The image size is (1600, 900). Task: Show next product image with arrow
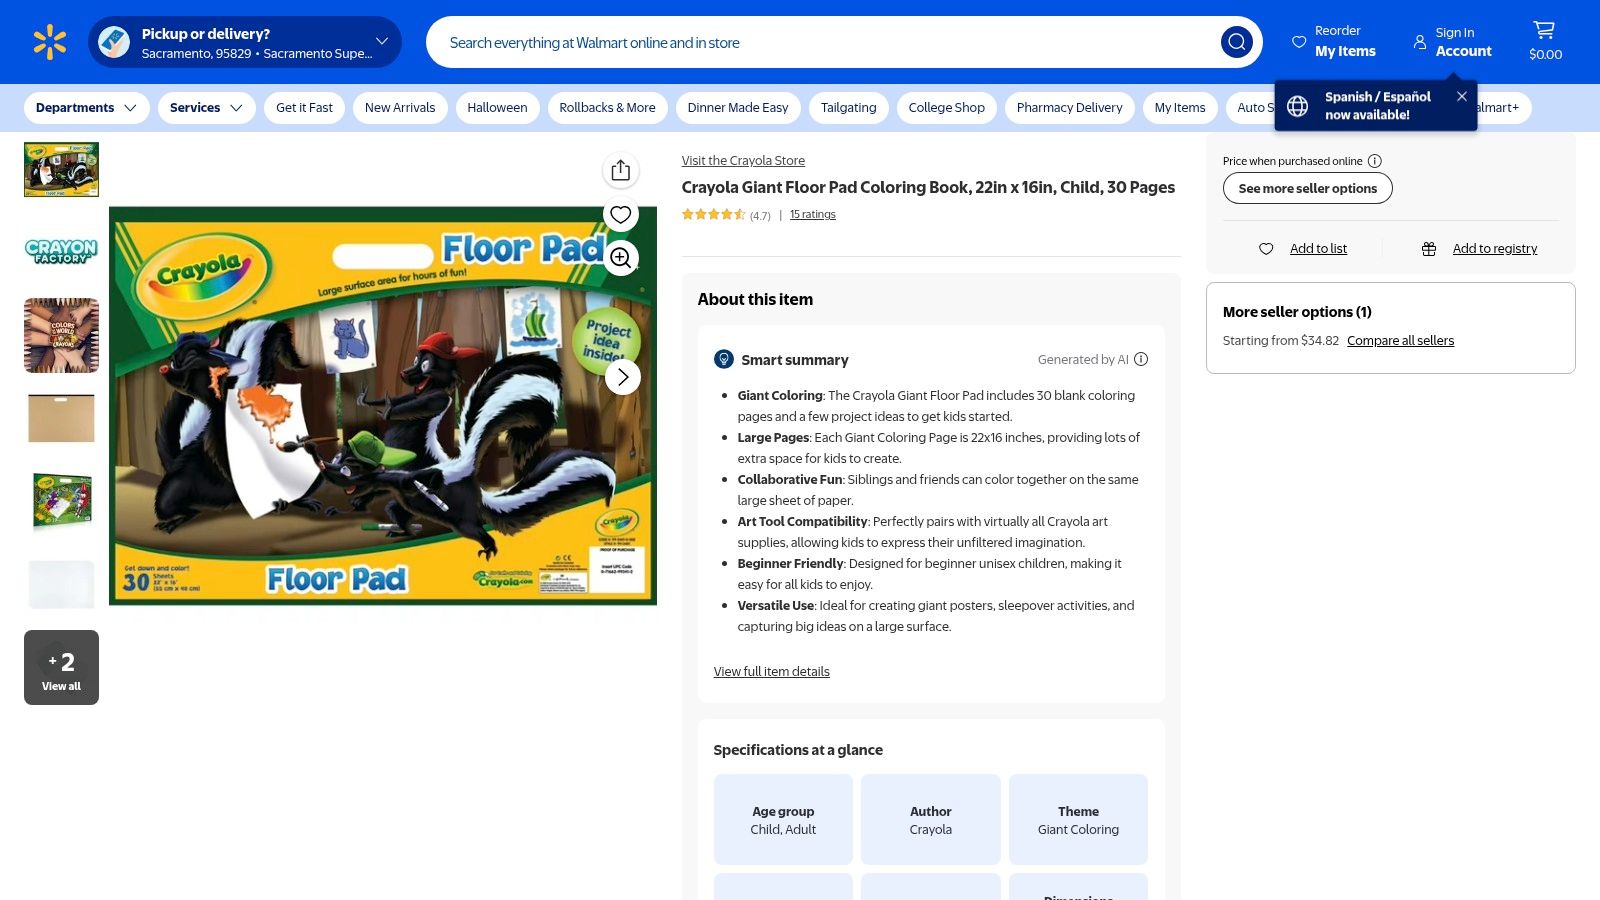(623, 377)
